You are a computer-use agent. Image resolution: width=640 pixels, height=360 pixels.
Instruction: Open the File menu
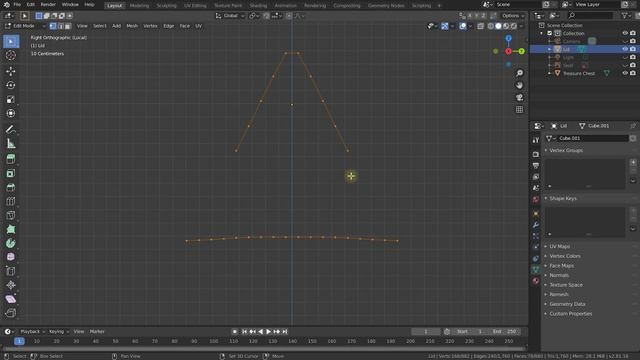[17, 4]
